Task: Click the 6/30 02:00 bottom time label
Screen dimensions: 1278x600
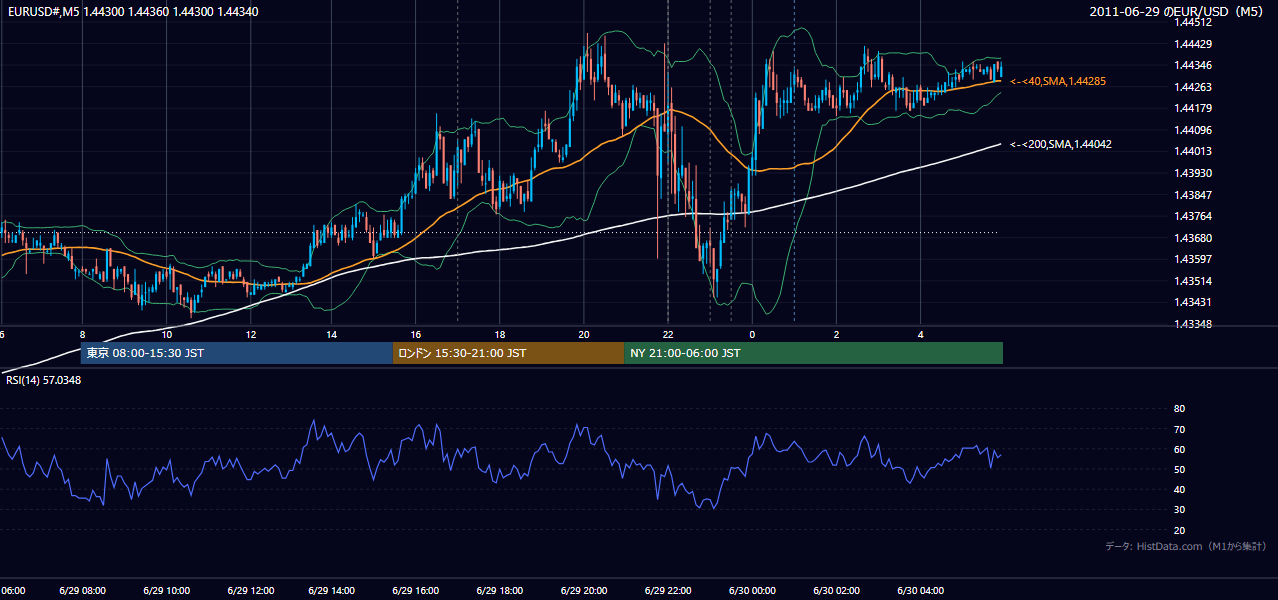Action: pyautogui.click(x=835, y=591)
